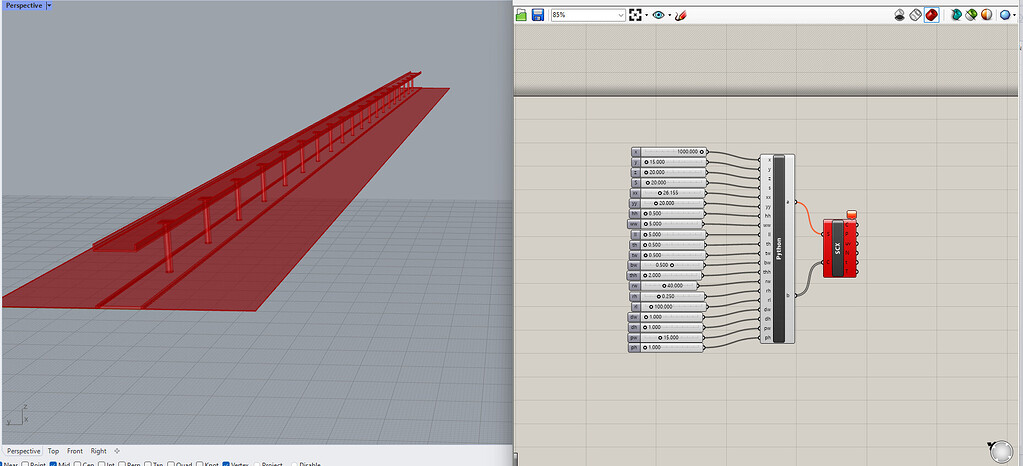Expand the arrow beside the blue sphere icon
The height and width of the screenshot is (466, 1023).
click(x=1016, y=15)
